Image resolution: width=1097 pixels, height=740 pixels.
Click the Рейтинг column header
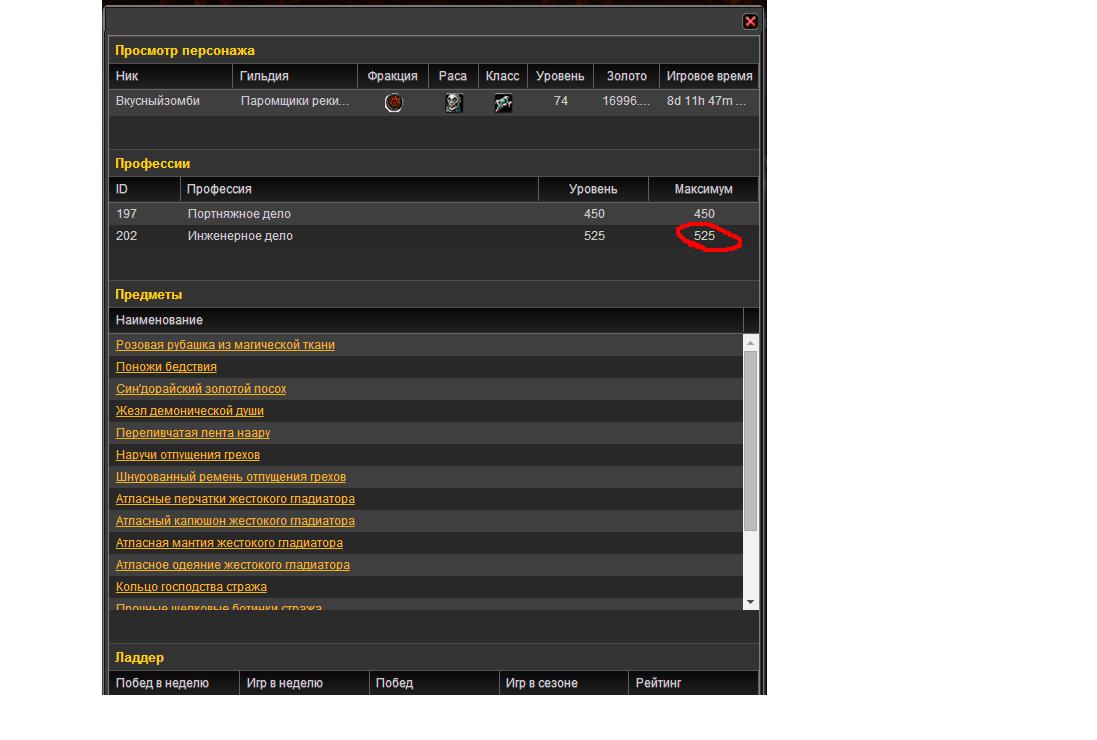pos(693,683)
